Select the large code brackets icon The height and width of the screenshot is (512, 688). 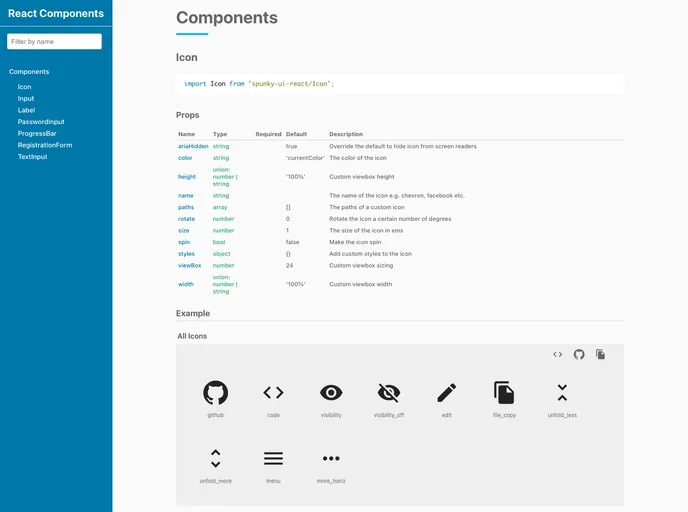(273, 392)
